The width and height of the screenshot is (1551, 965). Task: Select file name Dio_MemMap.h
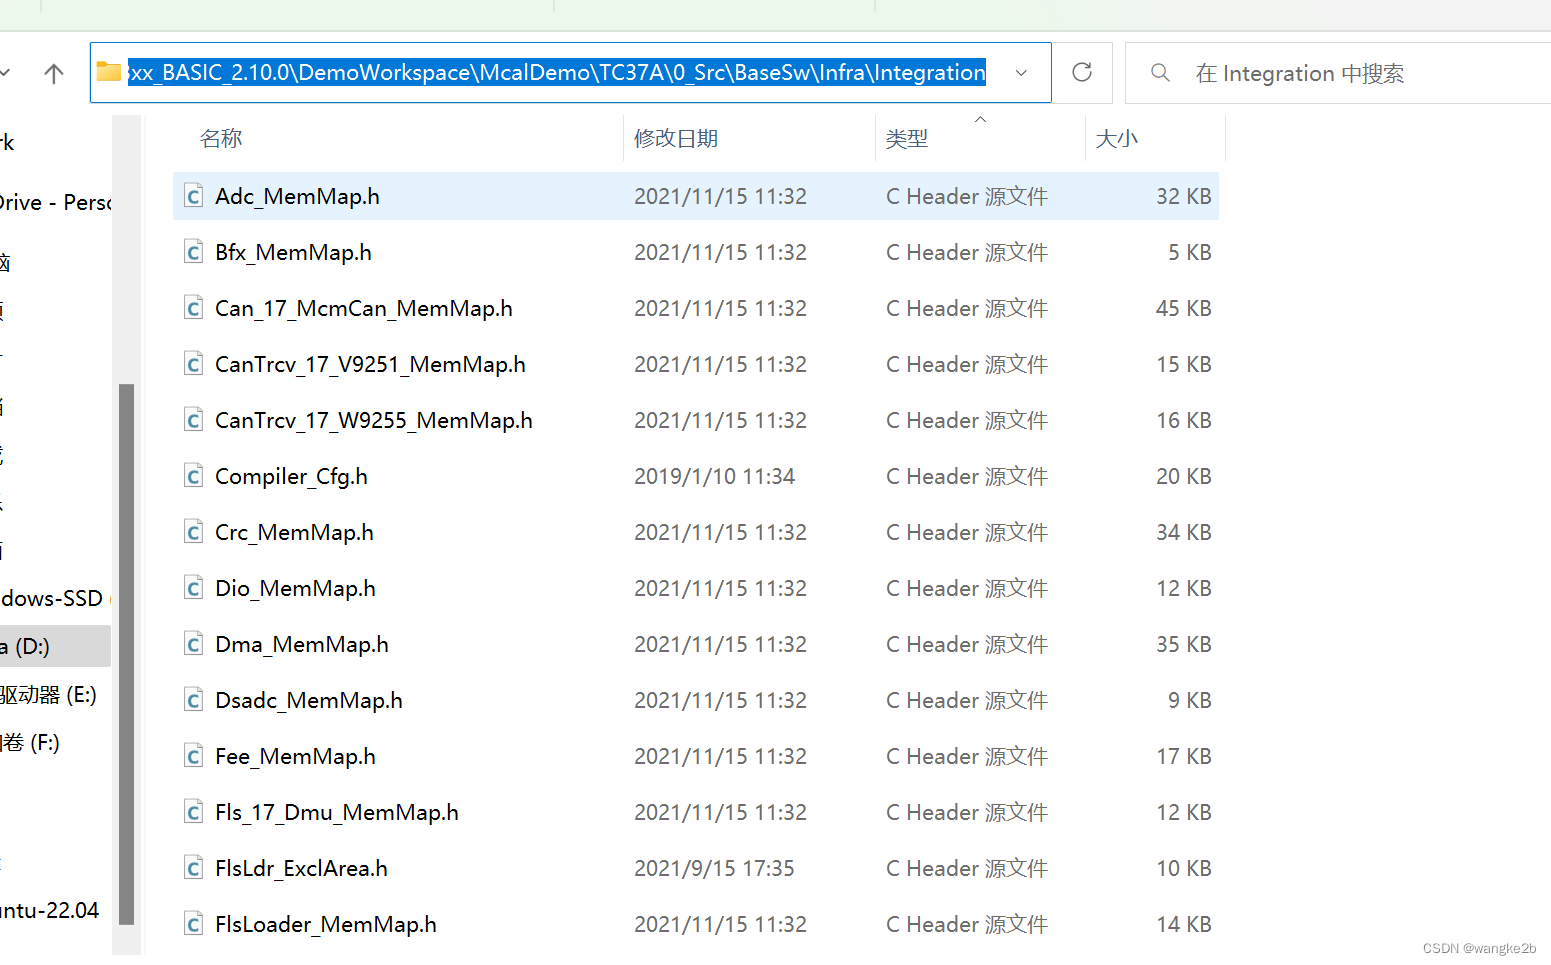295,588
